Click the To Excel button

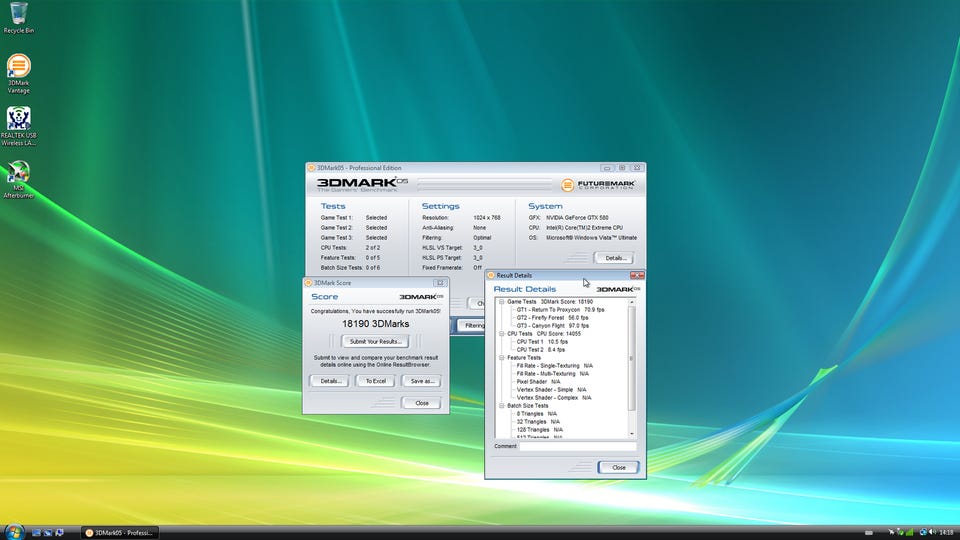point(375,381)
